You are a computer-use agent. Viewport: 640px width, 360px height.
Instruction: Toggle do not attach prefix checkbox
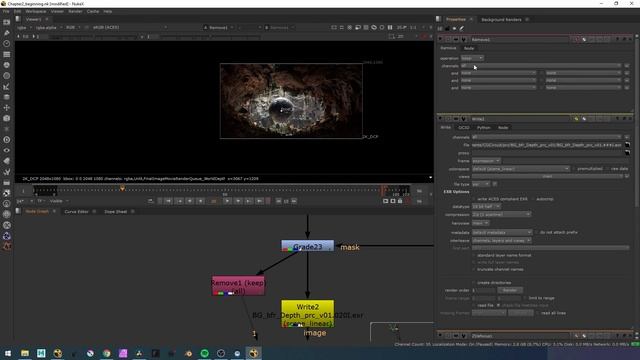(x=536, y=232)
